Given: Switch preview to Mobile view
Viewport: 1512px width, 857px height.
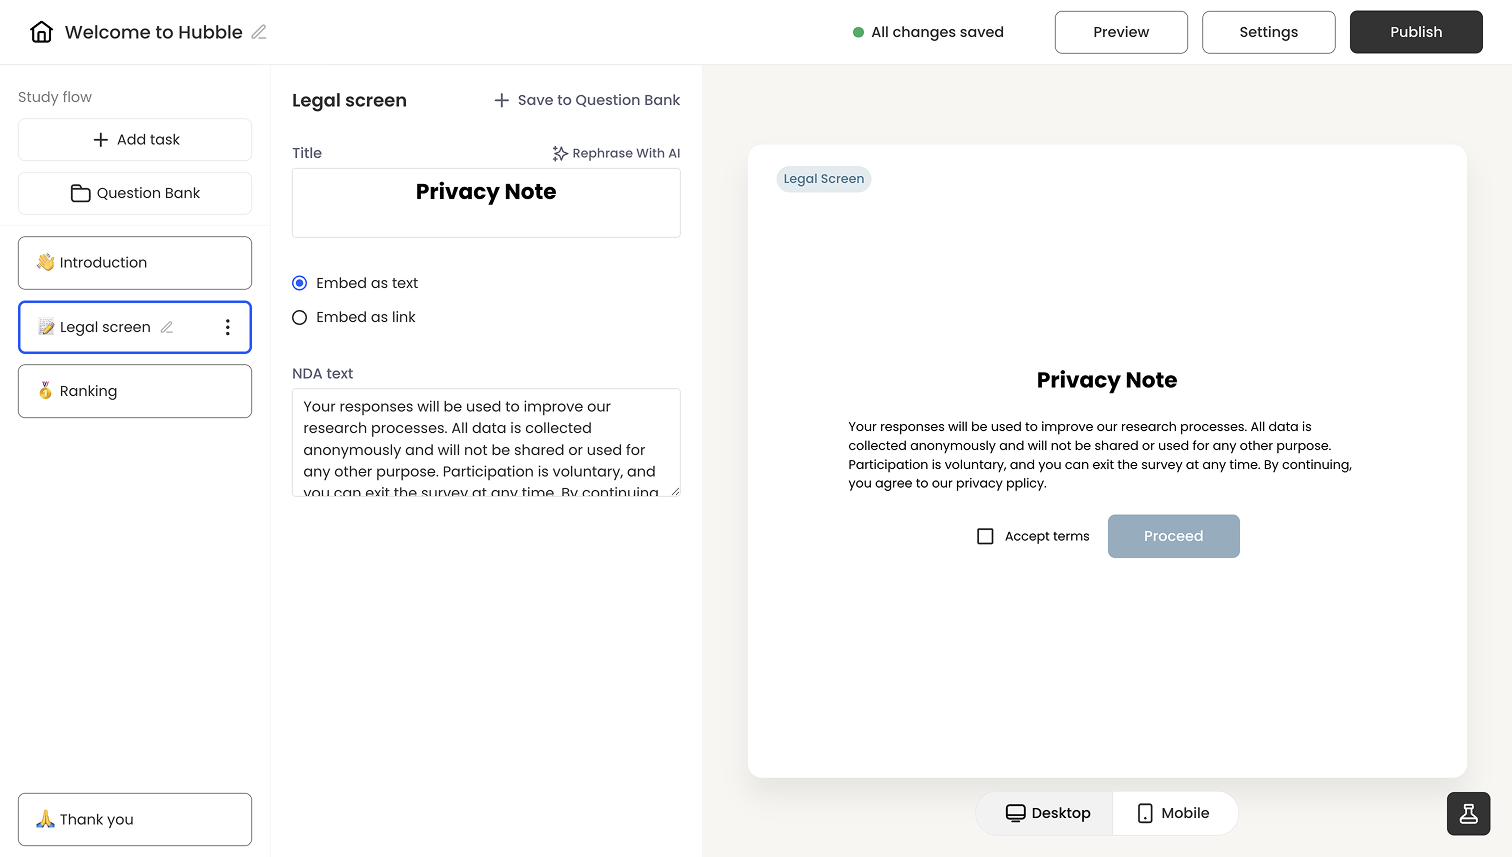Looking at the screenshot, I should (1174, 813).
